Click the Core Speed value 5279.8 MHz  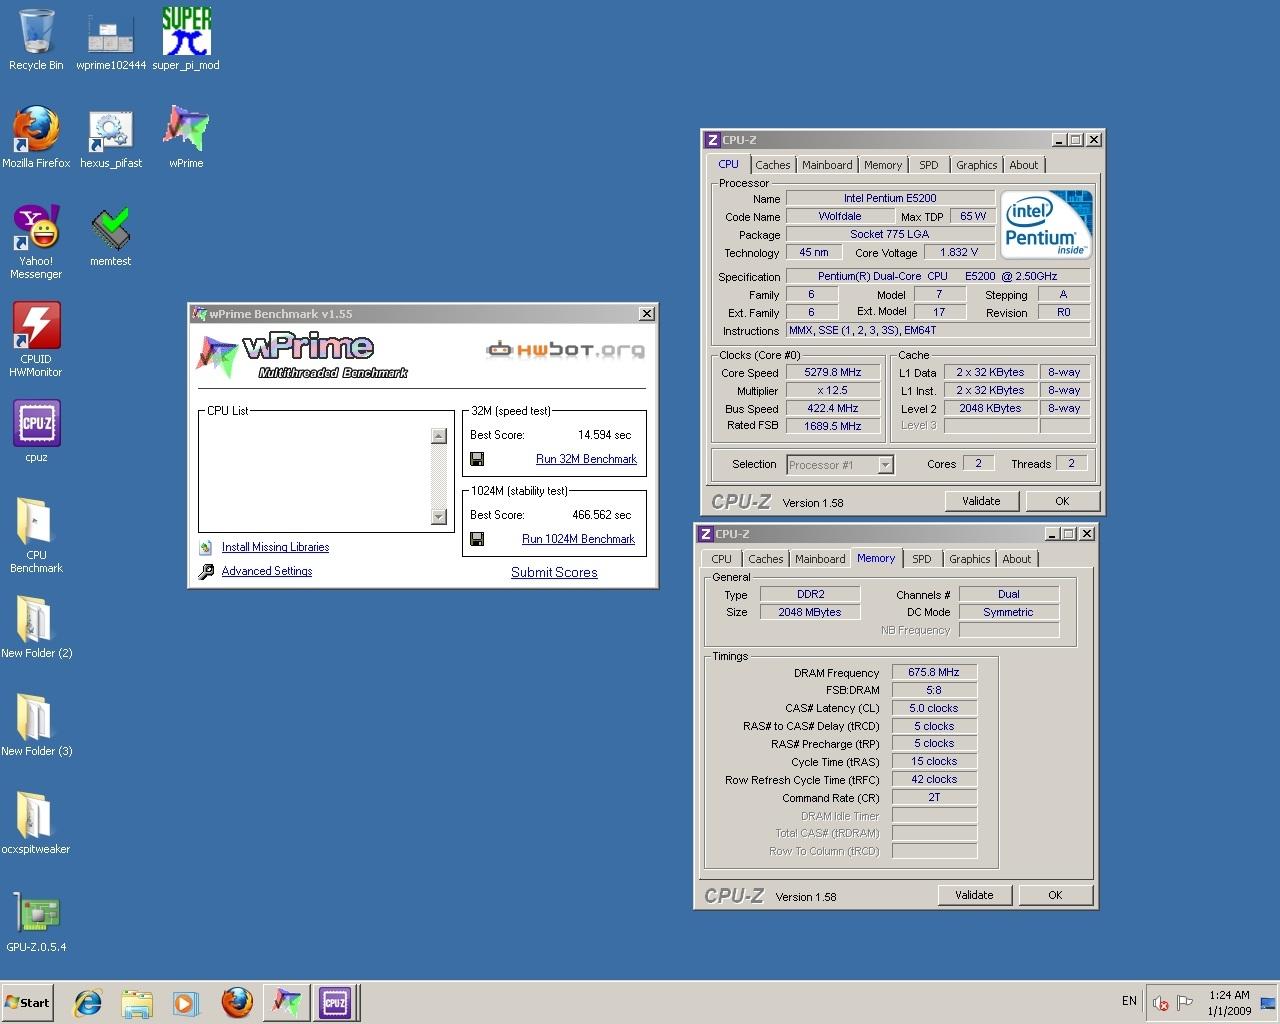832,372
